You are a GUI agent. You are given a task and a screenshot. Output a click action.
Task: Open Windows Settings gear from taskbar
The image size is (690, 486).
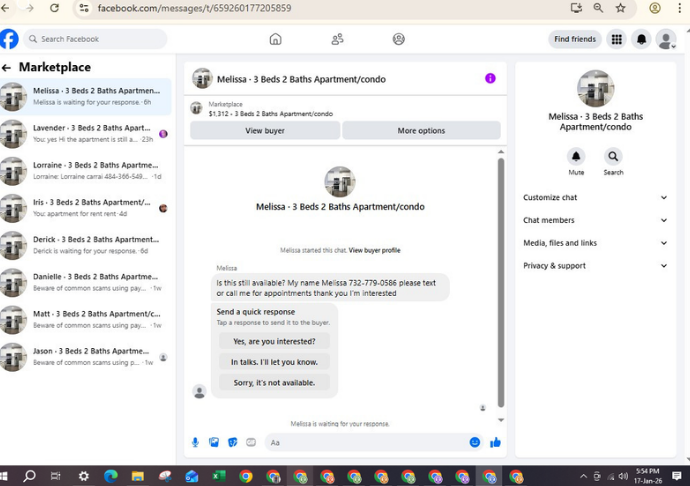pos(84,476)
